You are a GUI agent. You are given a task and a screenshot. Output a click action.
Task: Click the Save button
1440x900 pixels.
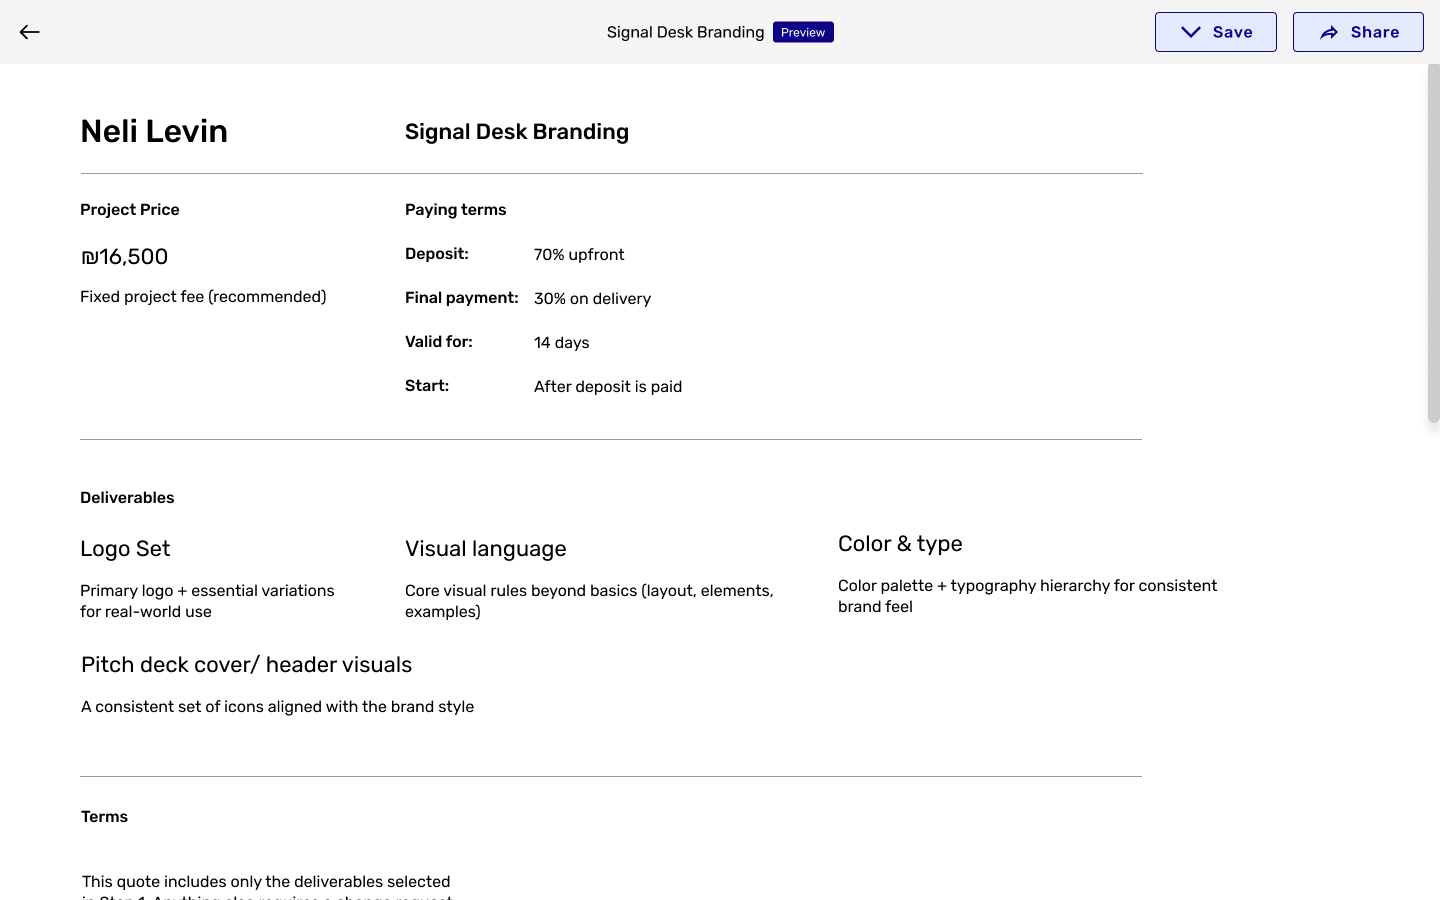1215,32
